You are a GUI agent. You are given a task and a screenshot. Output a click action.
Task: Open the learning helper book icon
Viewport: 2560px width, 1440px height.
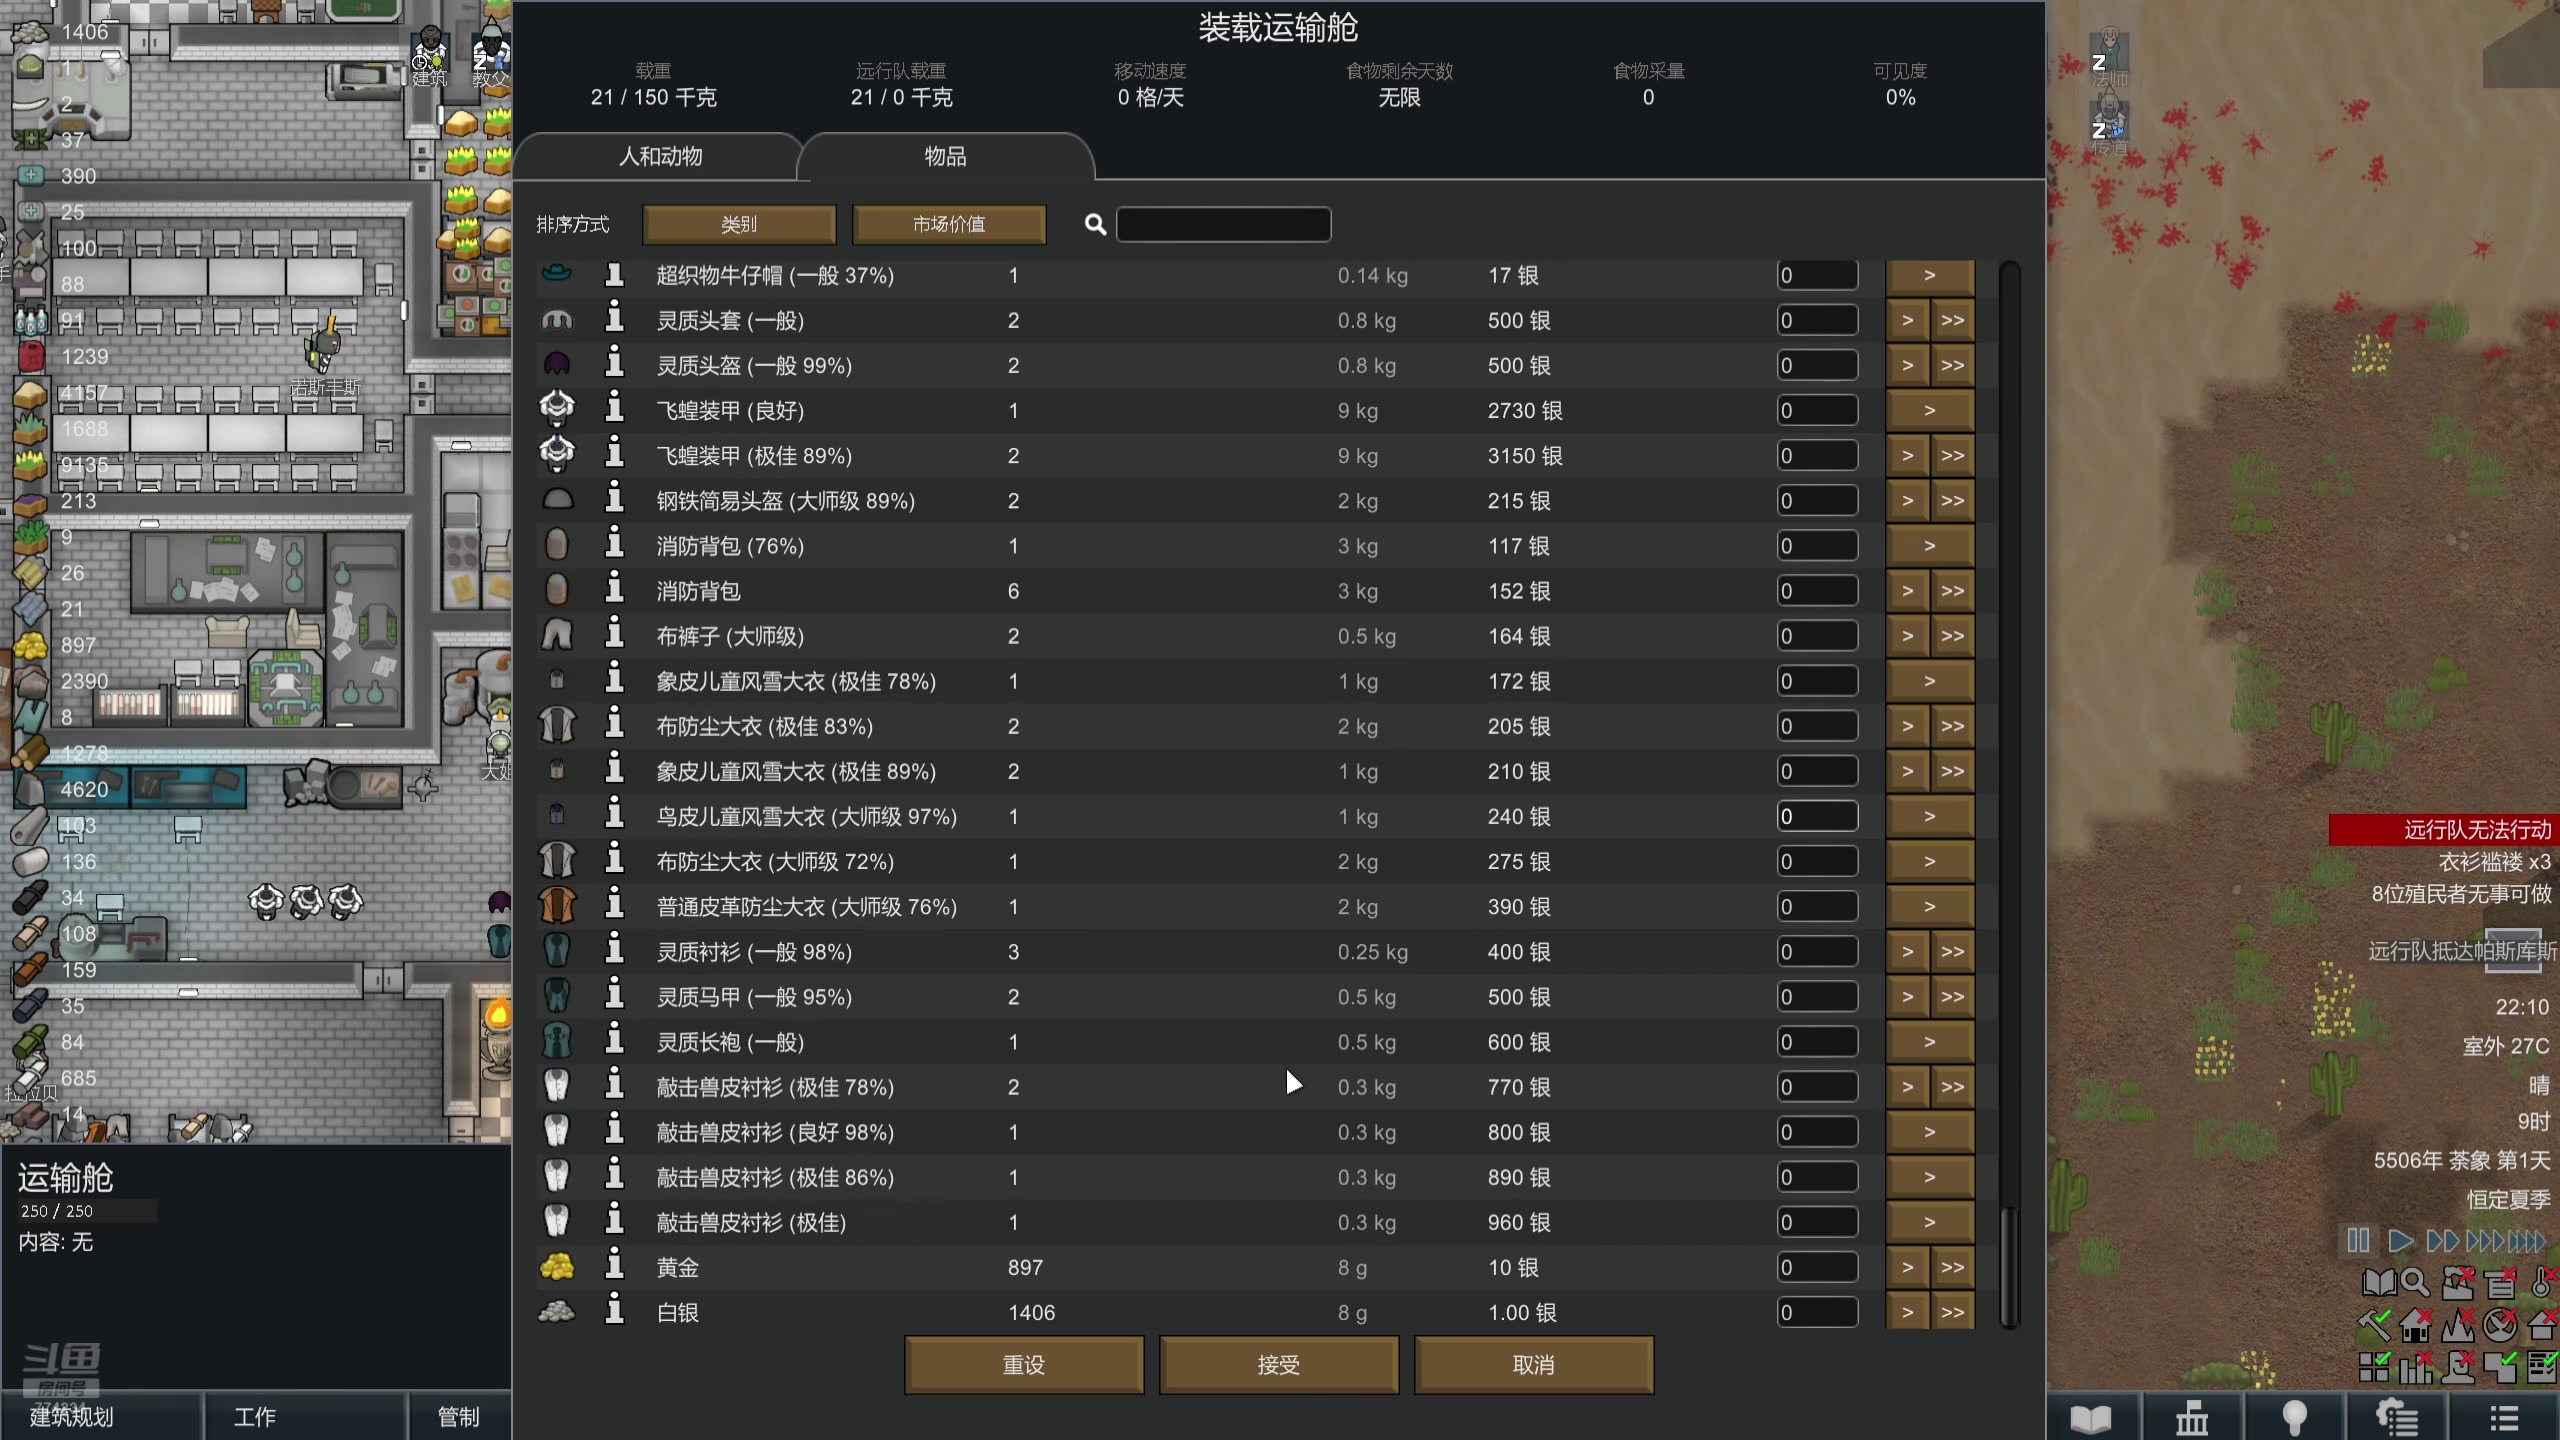point(2379,1282)
